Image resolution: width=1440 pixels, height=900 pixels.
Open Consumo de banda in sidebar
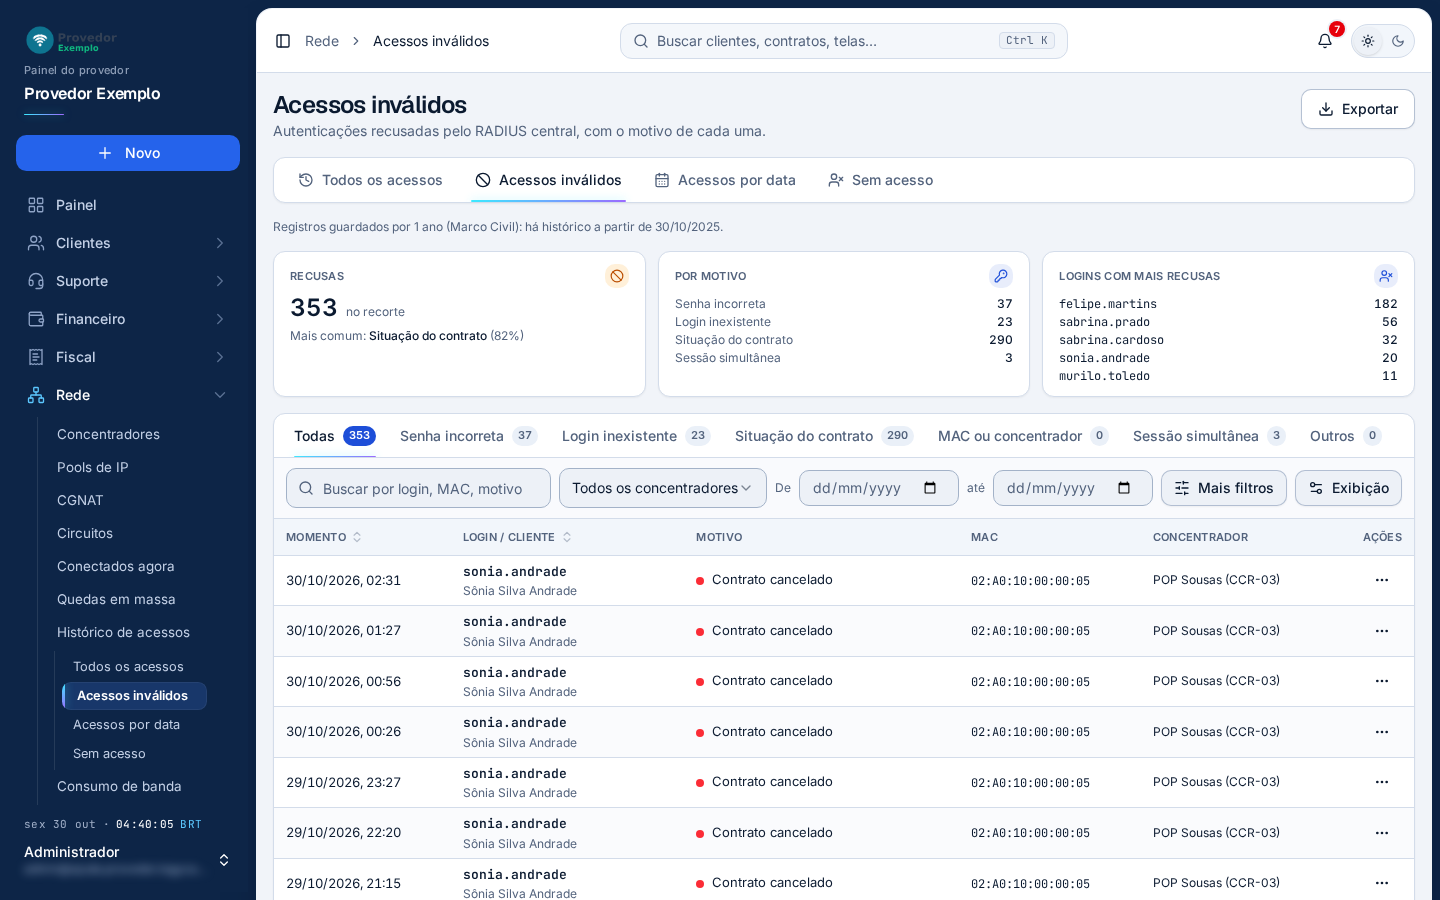(119, 786)
